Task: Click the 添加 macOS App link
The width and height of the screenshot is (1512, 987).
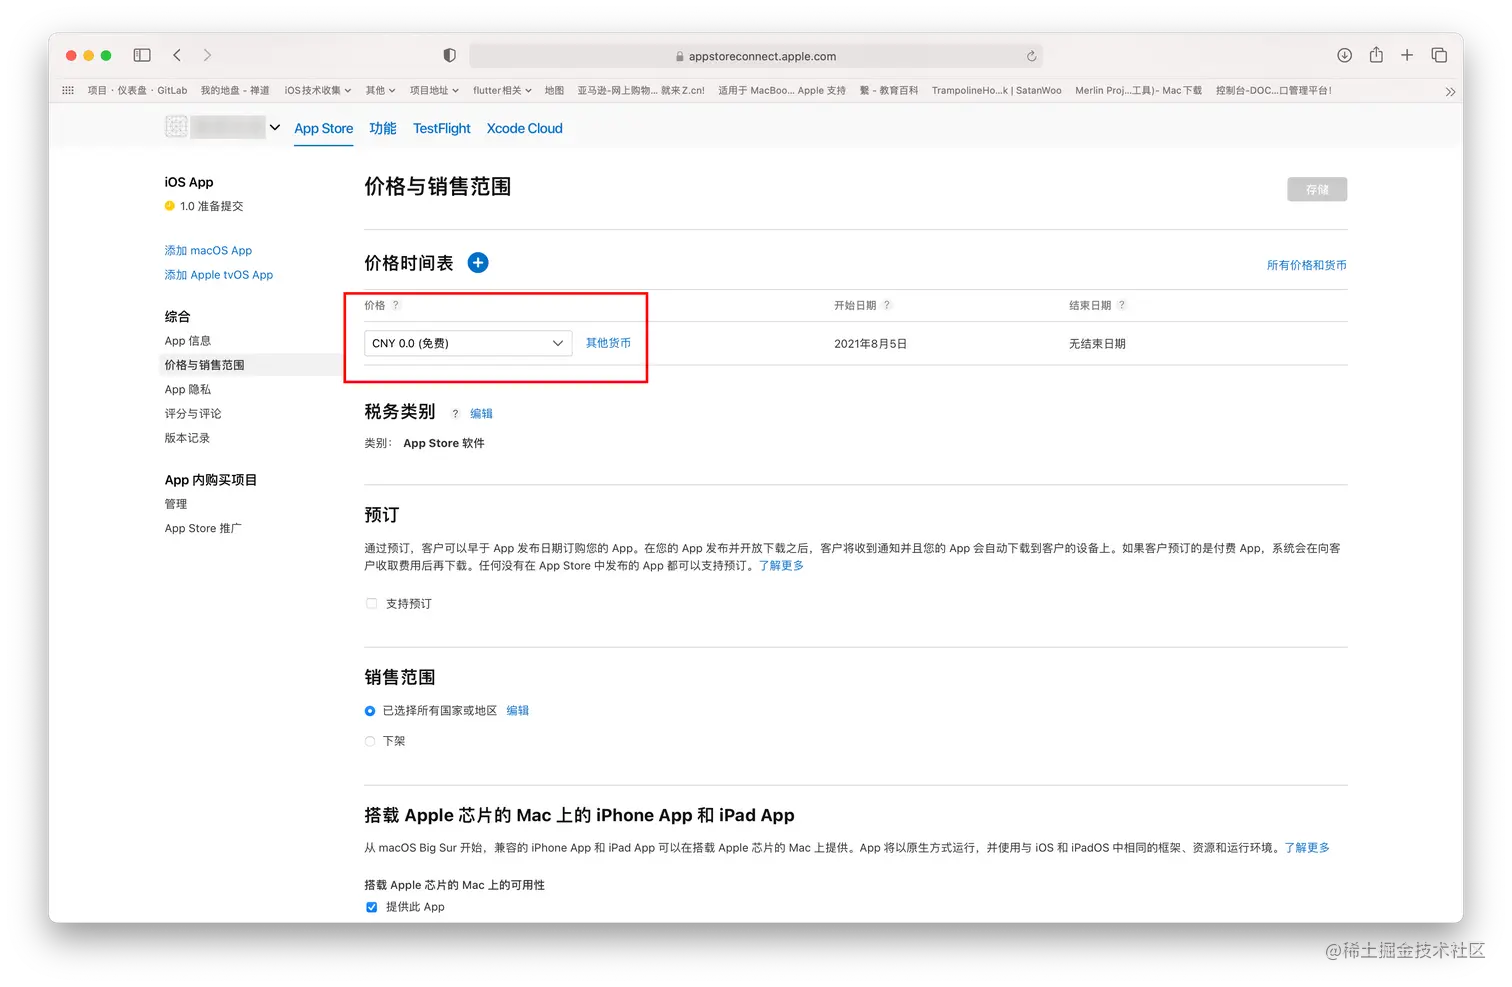Action: pyautogui.click(x=208, y=250)
